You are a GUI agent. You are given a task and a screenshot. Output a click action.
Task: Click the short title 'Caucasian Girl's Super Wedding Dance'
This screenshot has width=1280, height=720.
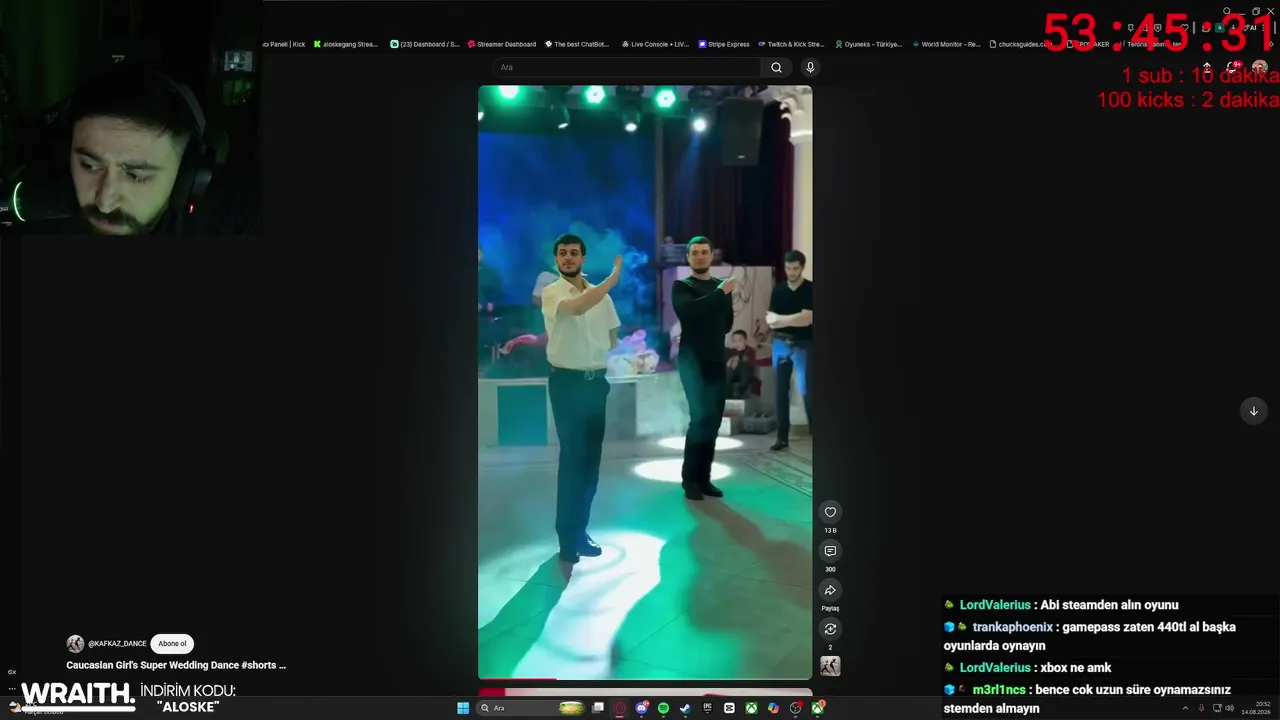point(176,665)
